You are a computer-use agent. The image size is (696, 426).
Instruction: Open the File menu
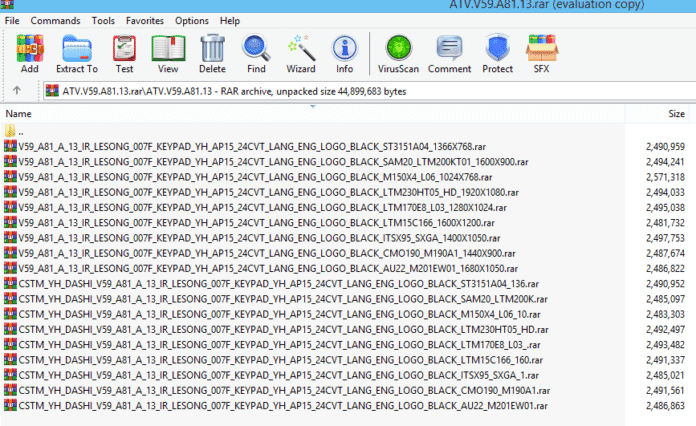pyautogui.click(x=12, y=20)
